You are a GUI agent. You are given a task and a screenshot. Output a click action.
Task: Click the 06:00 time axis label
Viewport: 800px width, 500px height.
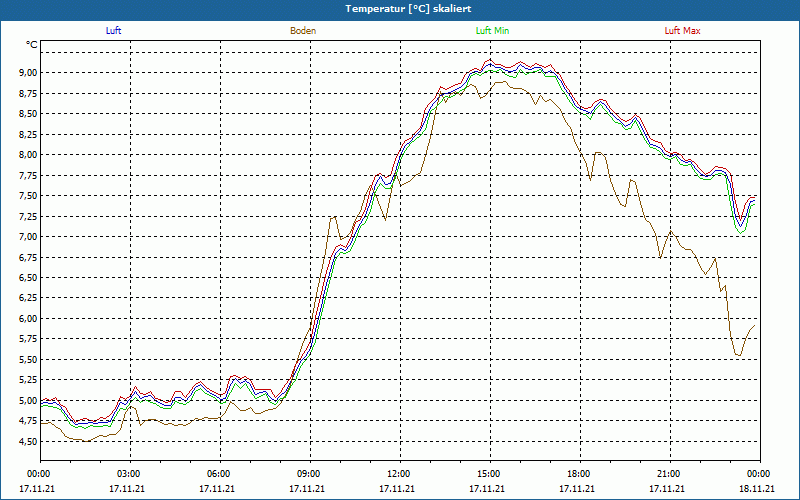tap(220, 474)
